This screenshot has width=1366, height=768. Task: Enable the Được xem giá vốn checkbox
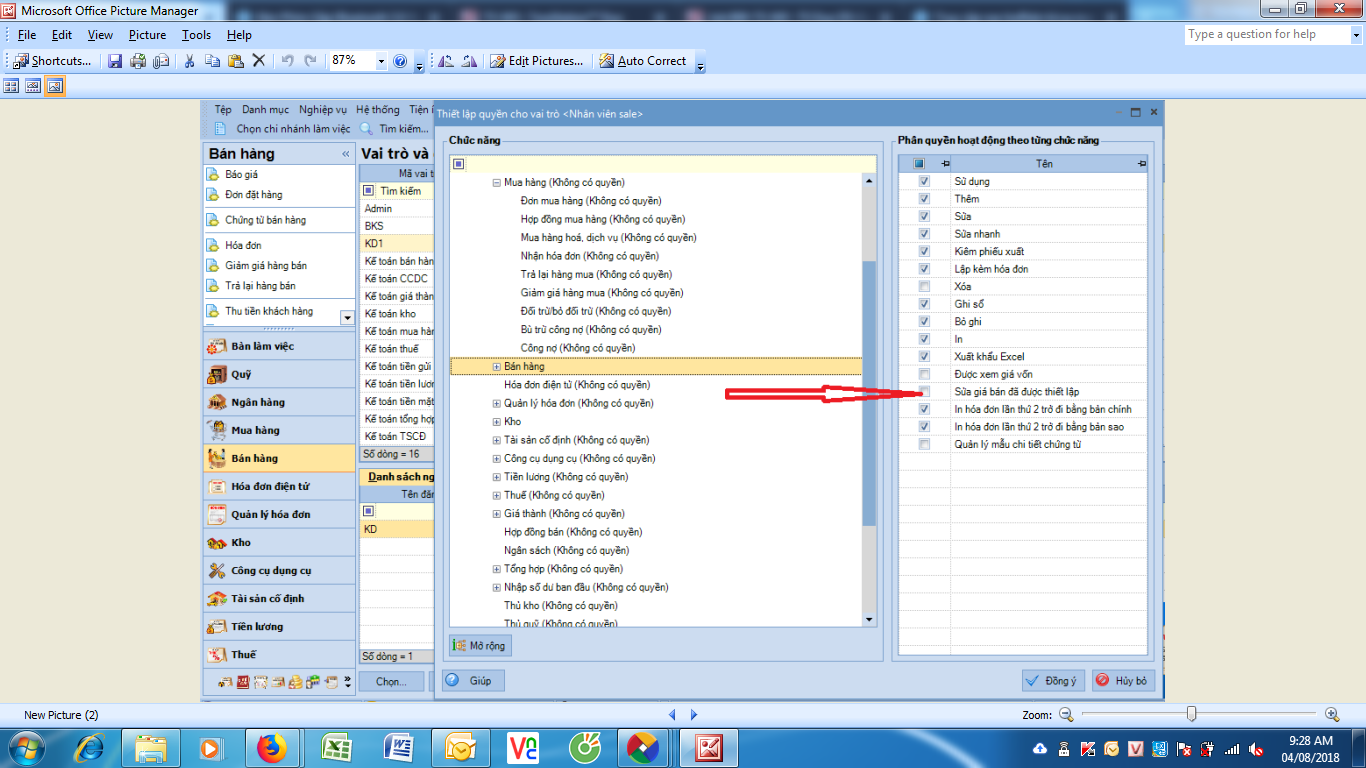(x=924, y=374)
